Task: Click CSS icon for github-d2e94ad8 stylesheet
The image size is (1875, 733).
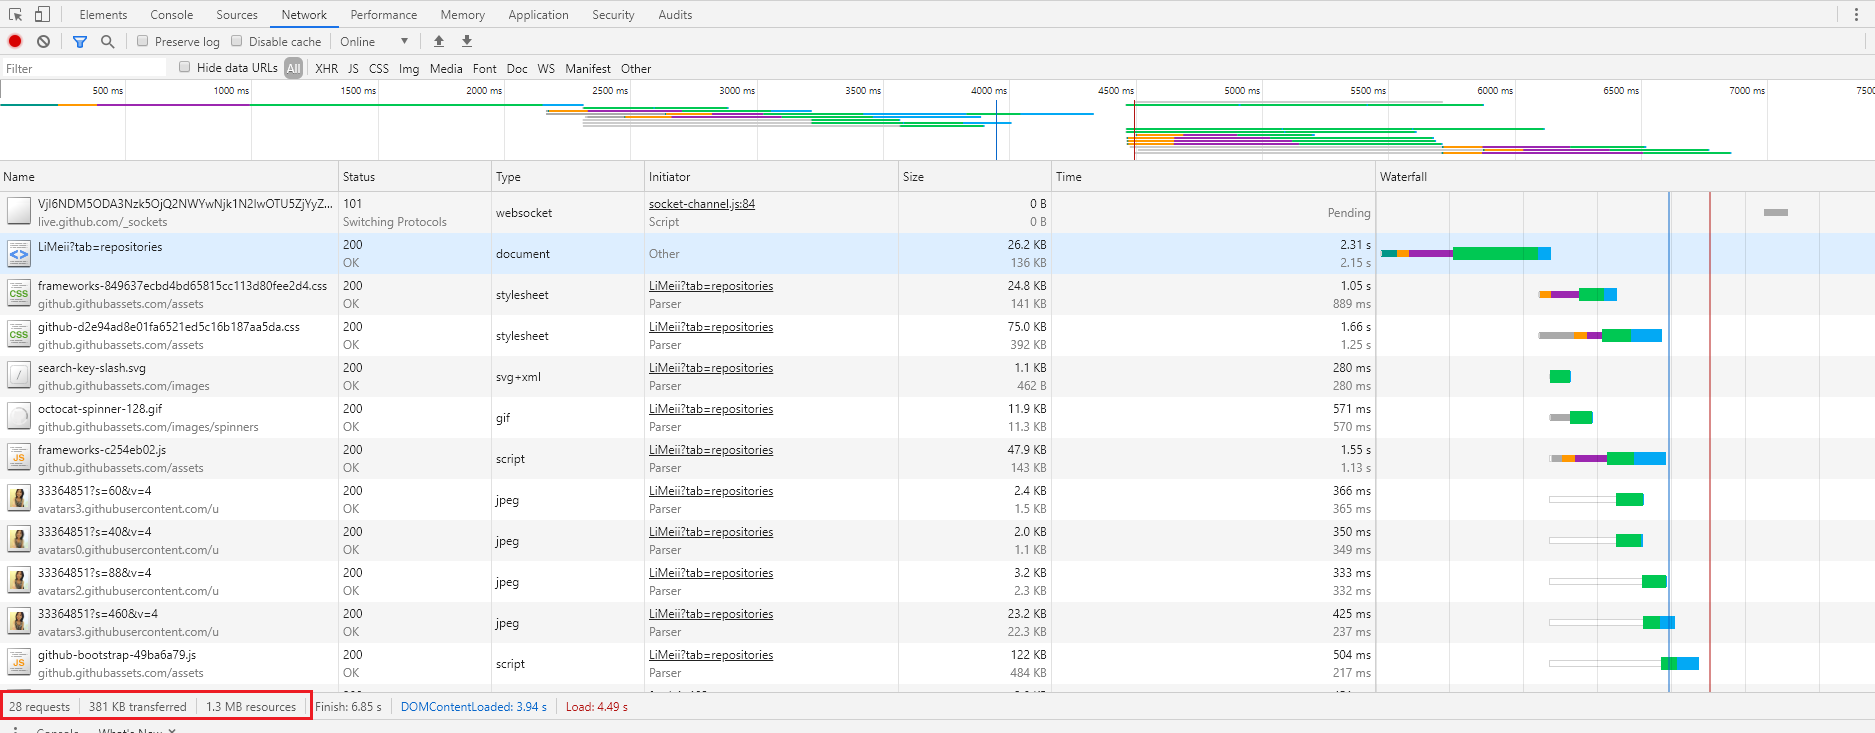Action: tap(19, 335)
